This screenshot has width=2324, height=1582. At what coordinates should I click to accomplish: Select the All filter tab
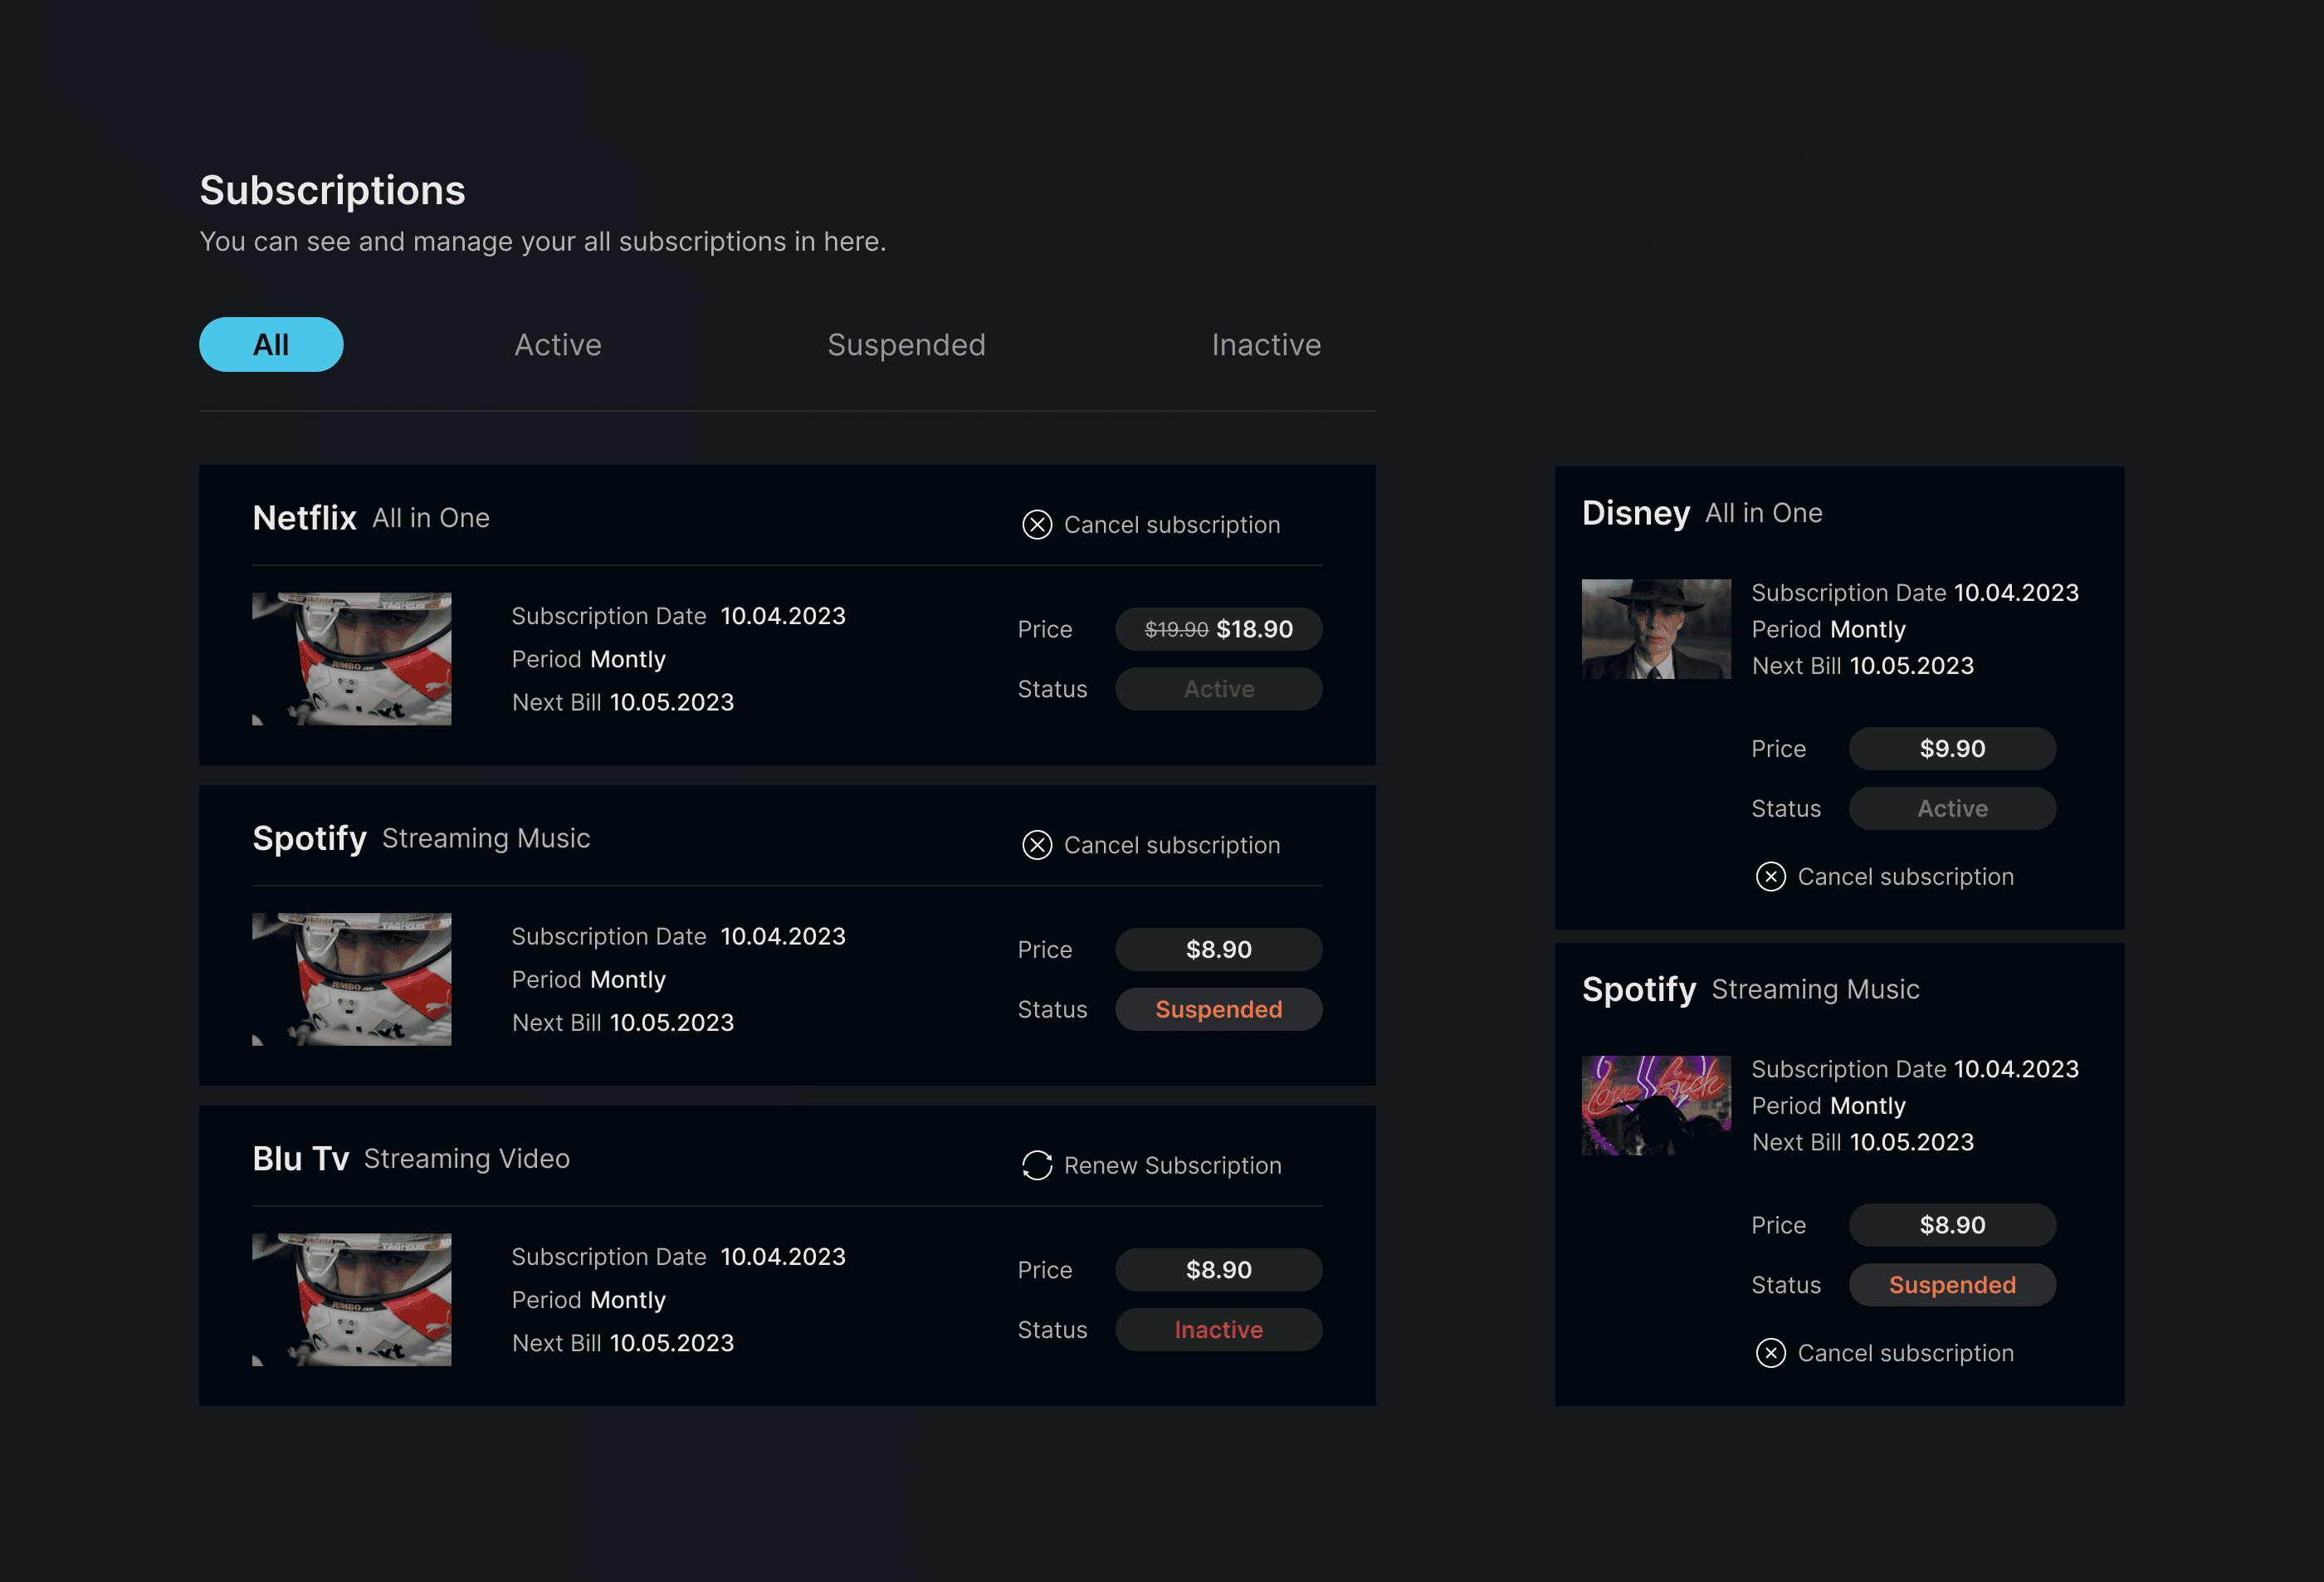point(271,345)
